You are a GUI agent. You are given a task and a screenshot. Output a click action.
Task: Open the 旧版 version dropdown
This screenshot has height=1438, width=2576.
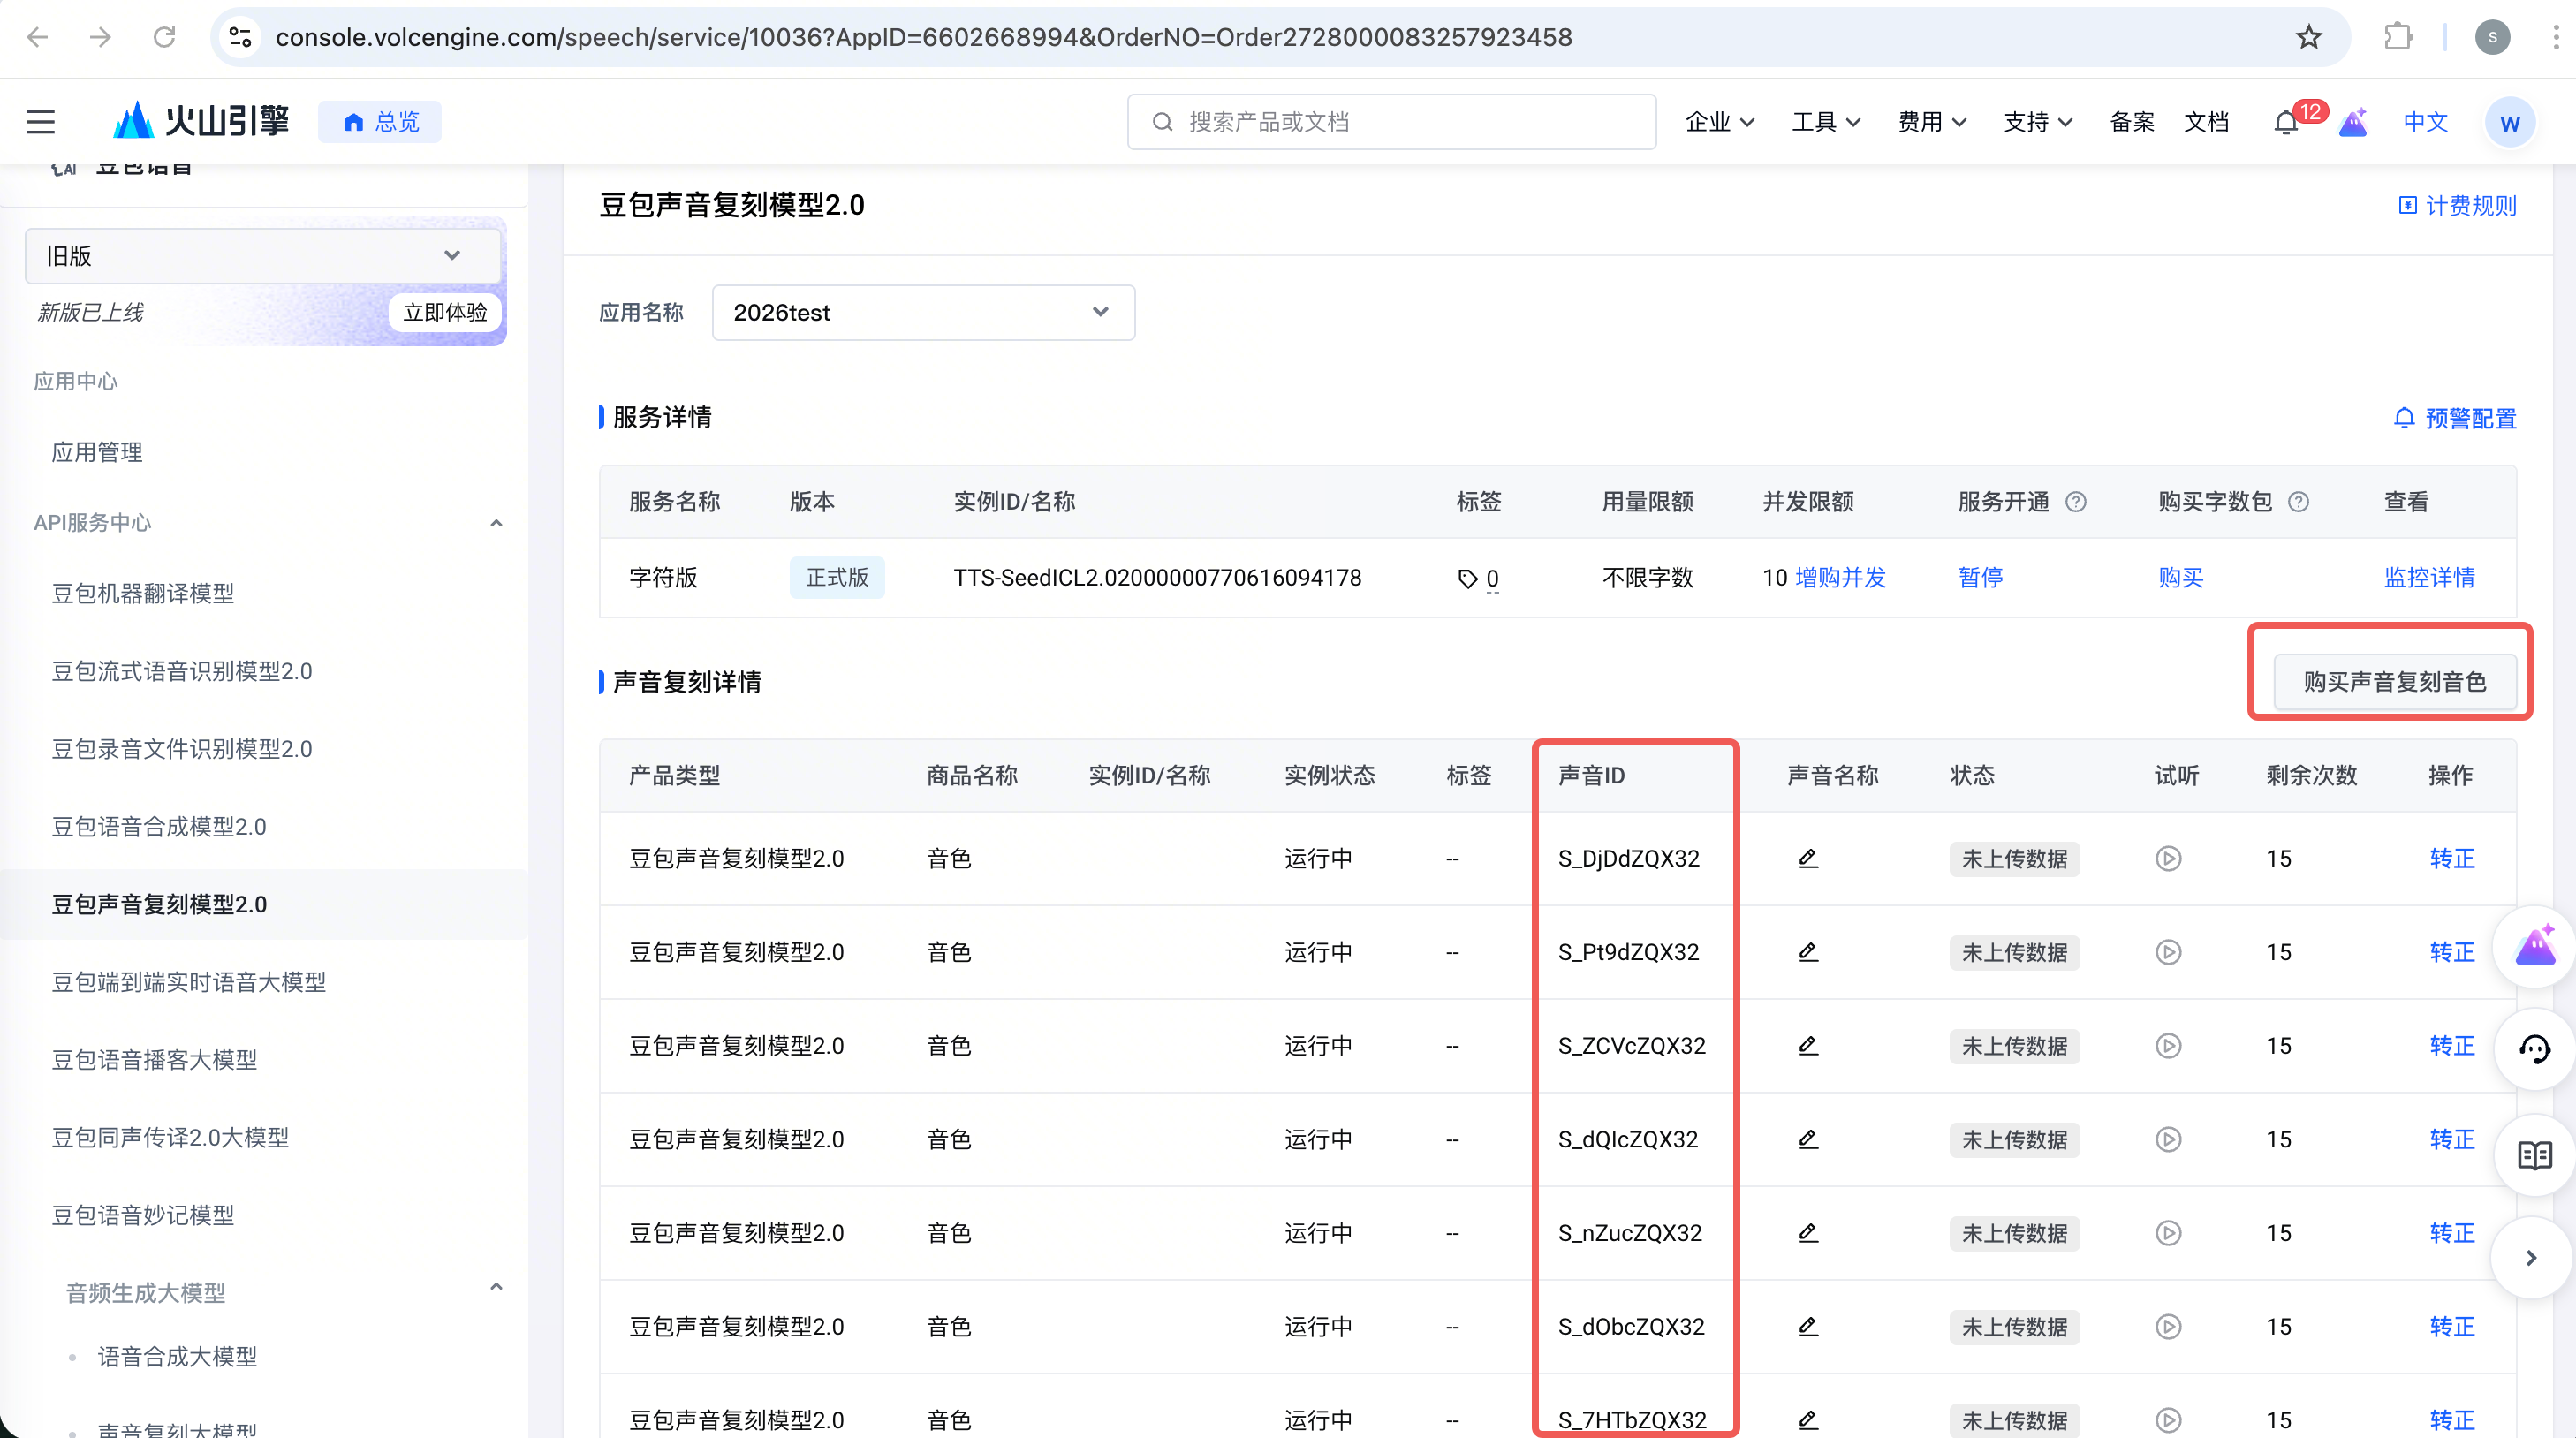pos(262,256)
